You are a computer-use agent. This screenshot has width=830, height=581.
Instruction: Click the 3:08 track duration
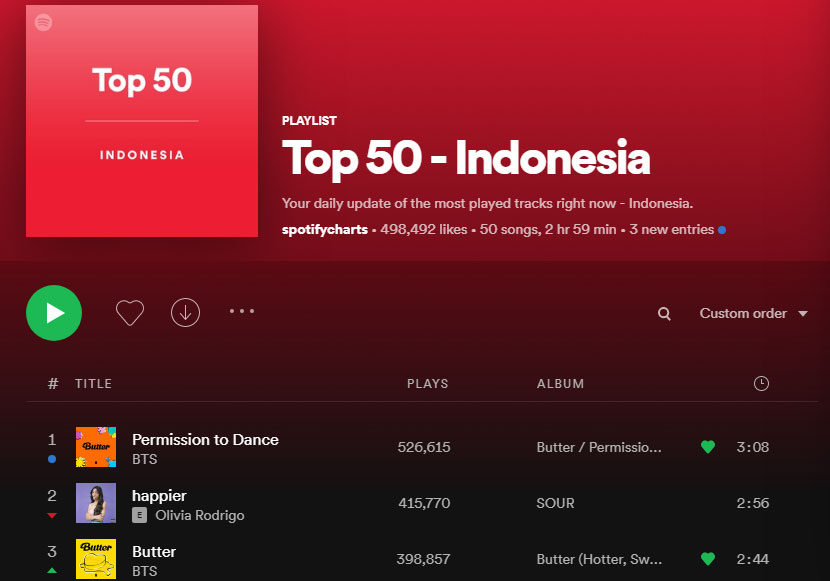coord(753,447)
